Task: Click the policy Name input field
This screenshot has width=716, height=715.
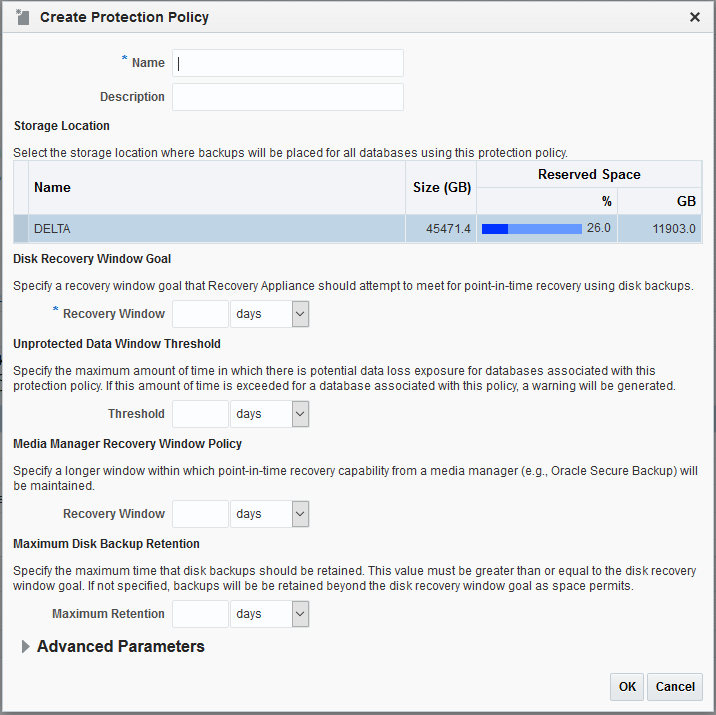Action: point(288,63)
